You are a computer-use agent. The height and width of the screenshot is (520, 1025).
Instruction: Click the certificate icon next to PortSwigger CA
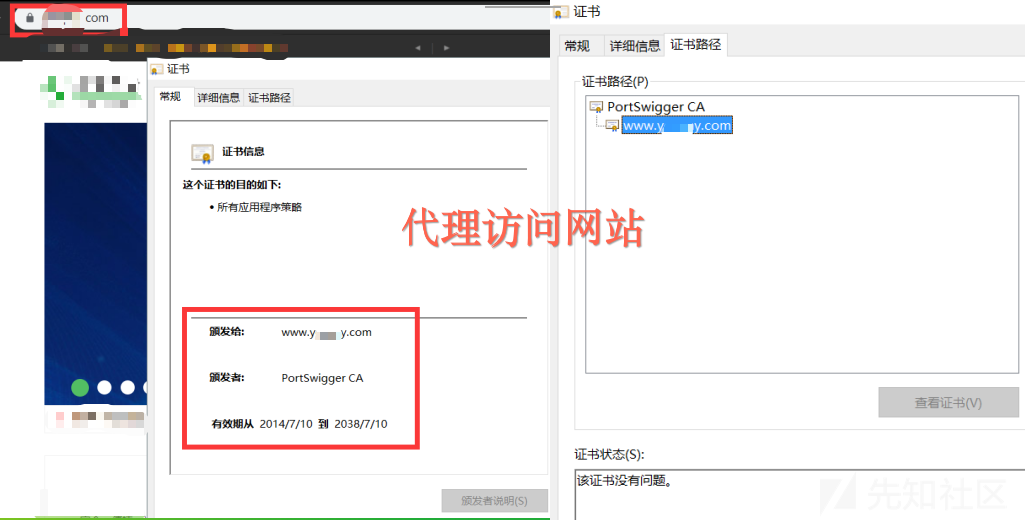pyautogui.click(x=597, y=107)
